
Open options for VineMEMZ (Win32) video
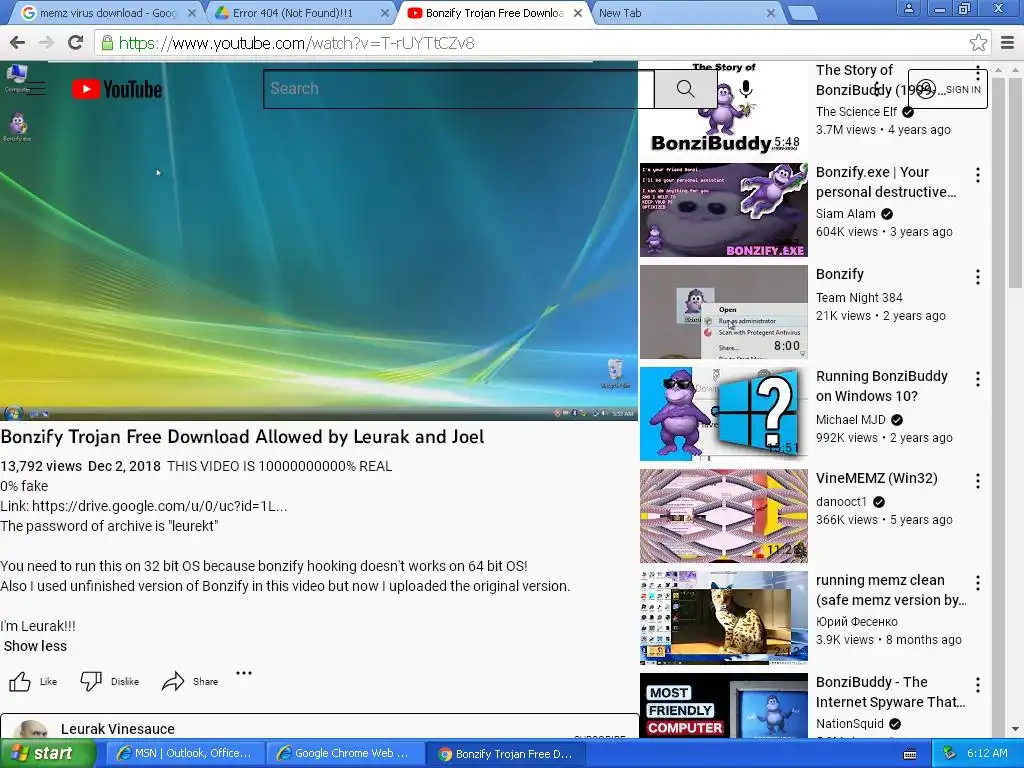pyautogui.click(x=978, y=481)
